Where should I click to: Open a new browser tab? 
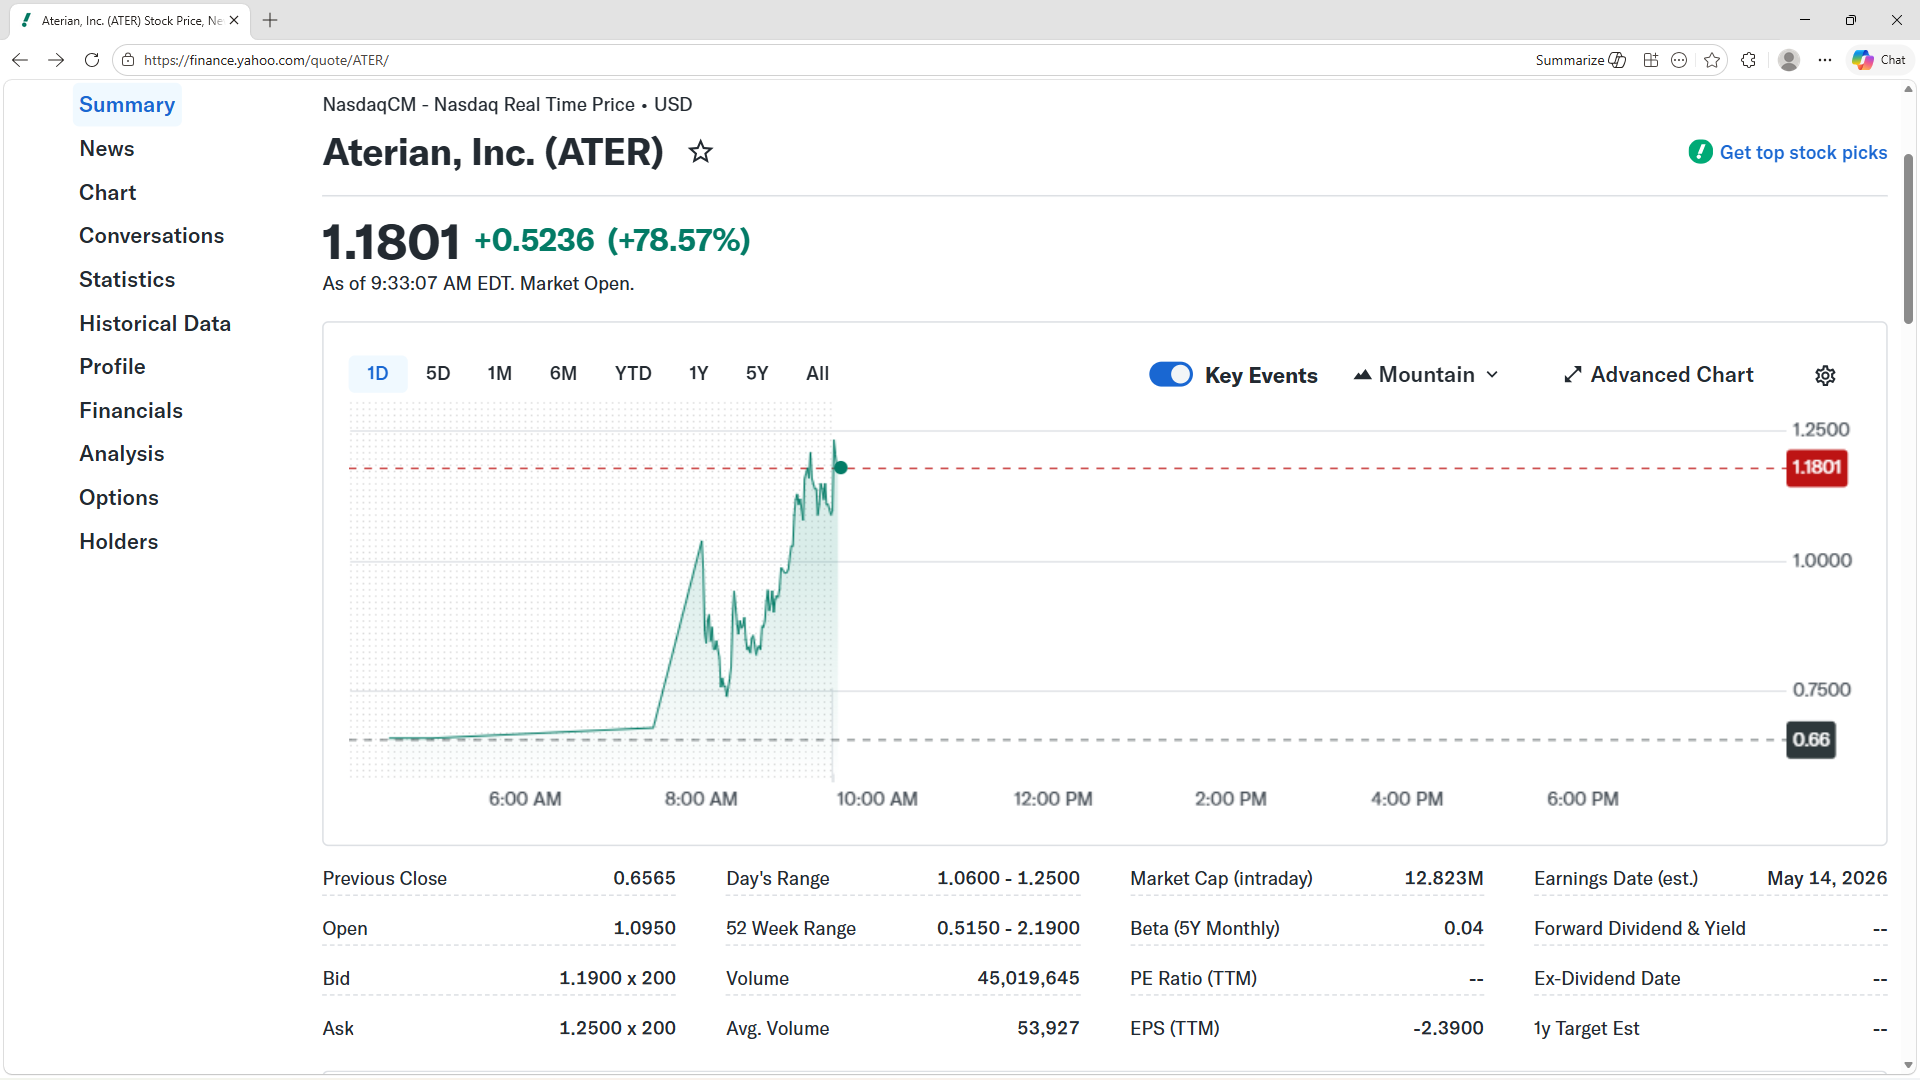pos(269,20)
